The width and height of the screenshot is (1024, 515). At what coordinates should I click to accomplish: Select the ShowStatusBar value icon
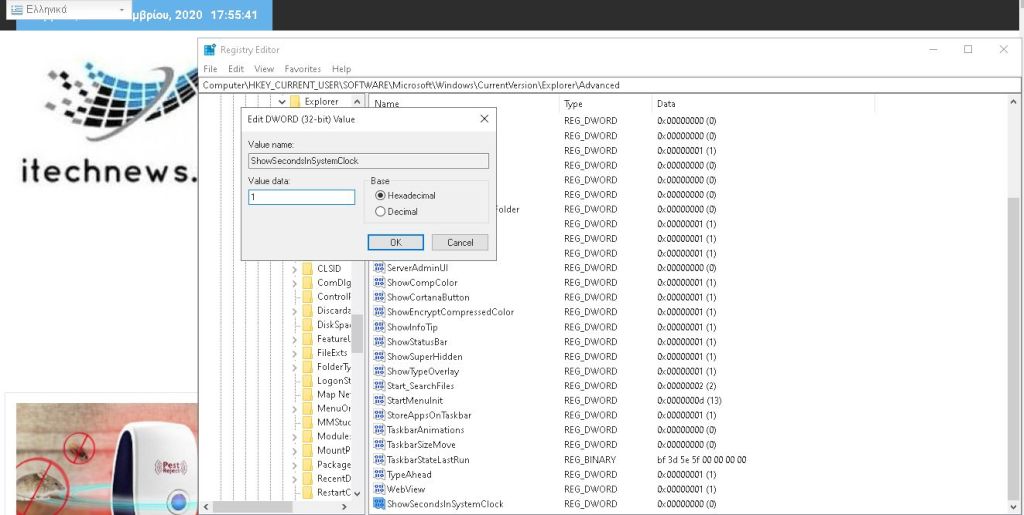pos(379,341)
